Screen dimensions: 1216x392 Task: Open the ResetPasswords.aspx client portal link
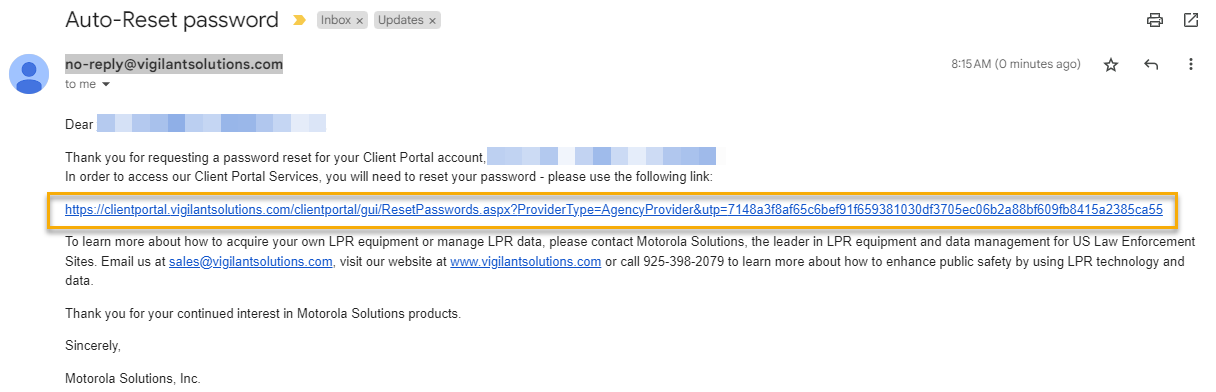pos(614,210)
